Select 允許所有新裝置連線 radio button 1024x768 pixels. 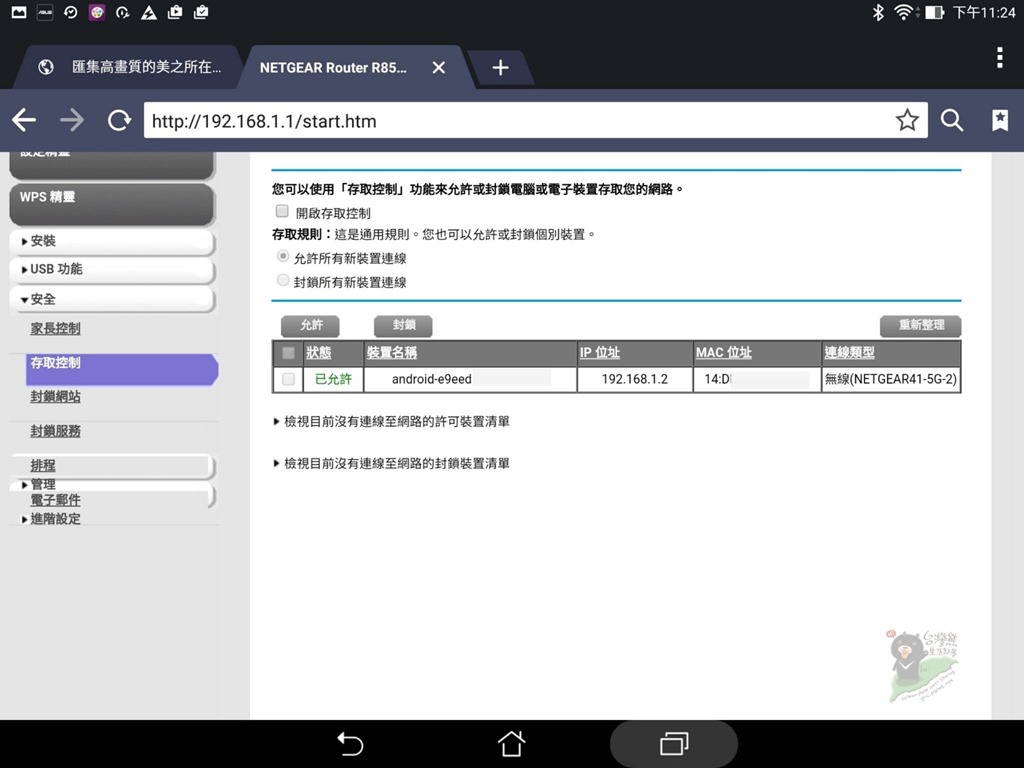click(283, 256)
